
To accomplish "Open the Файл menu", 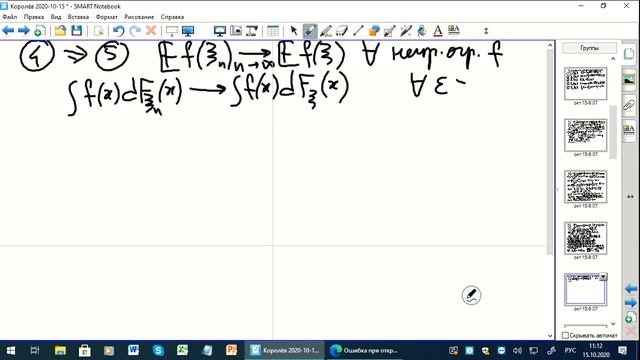I will click(10, 17).
